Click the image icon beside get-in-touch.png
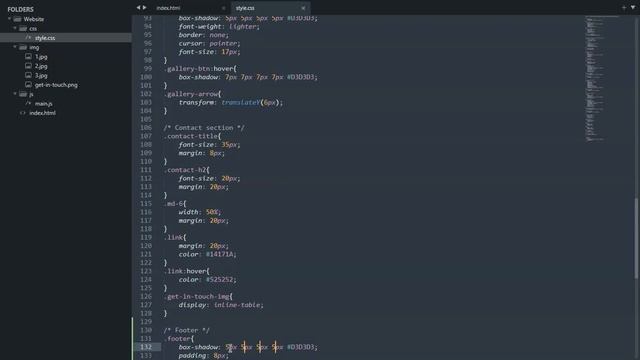 (x=28, y=84)
